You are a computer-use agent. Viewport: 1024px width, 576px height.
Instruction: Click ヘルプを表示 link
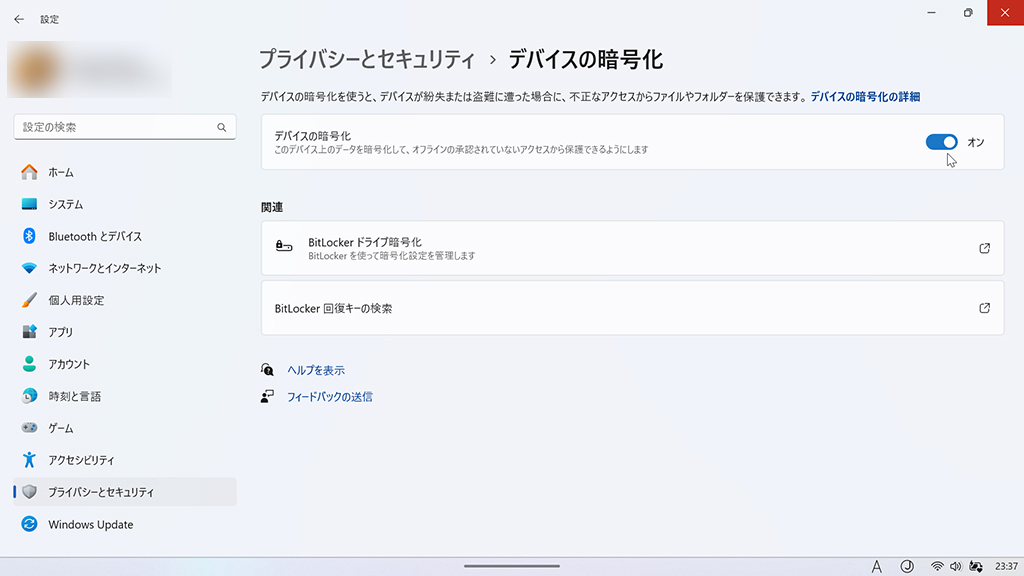pos(315,370)
